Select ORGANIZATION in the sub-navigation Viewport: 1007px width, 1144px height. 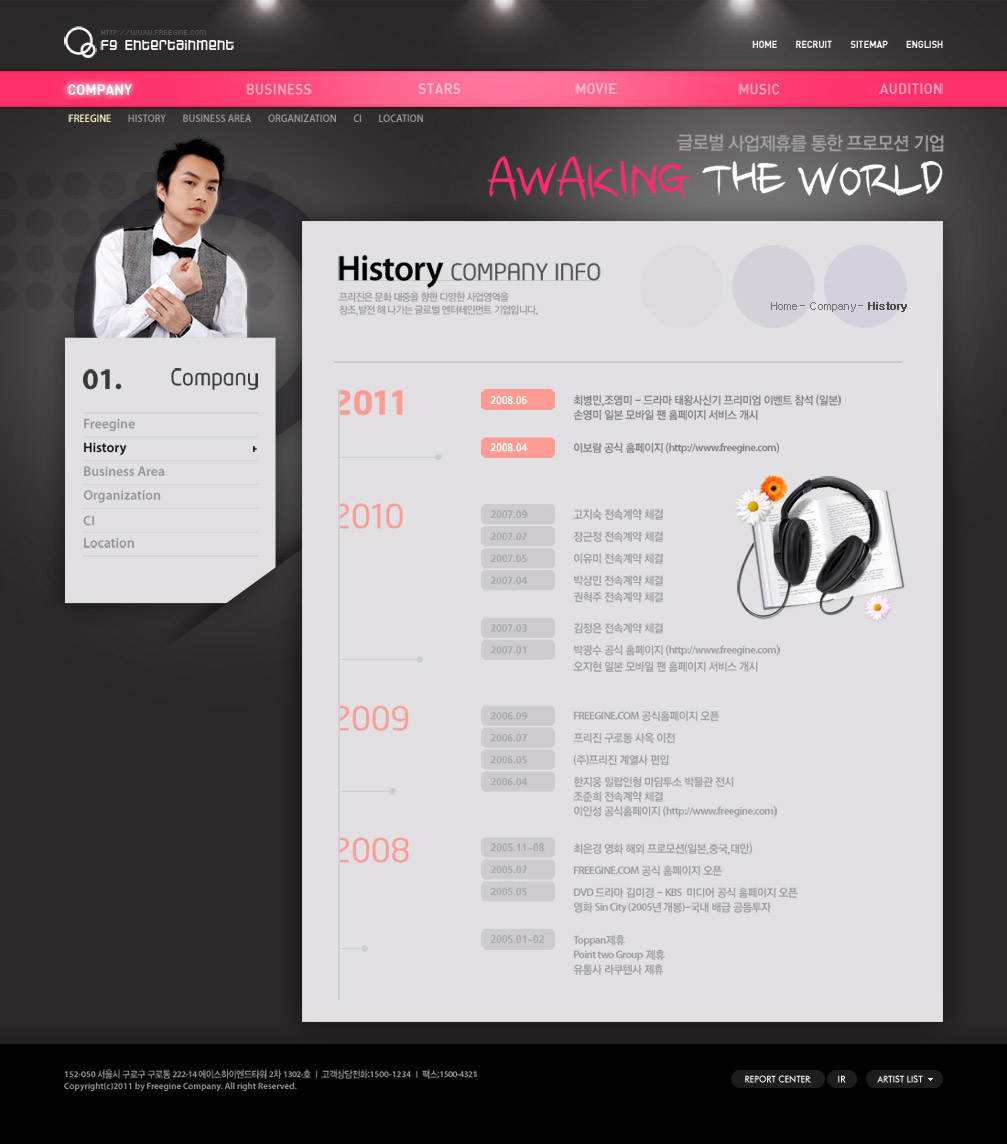(302, 119)
